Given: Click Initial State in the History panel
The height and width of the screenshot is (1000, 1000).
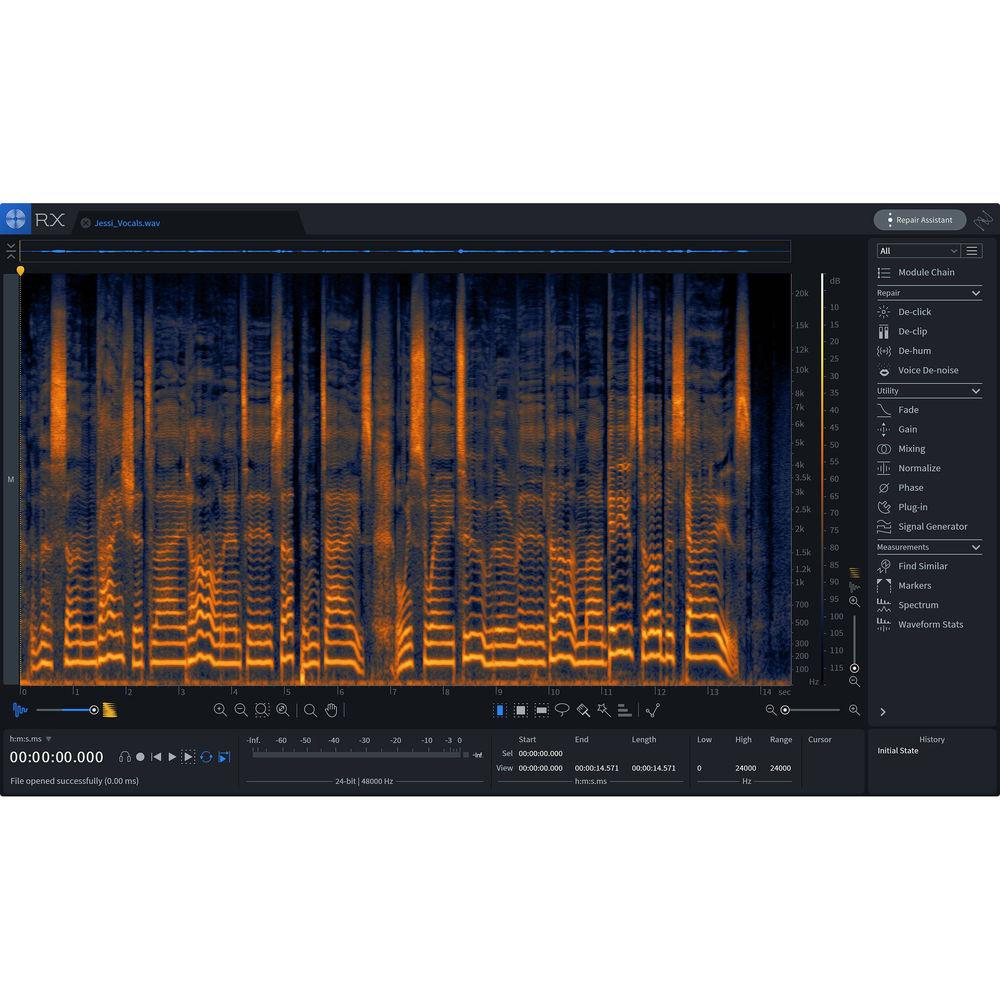Looking at the screenshot, I should pyautogui.click(x=897, y=750).
